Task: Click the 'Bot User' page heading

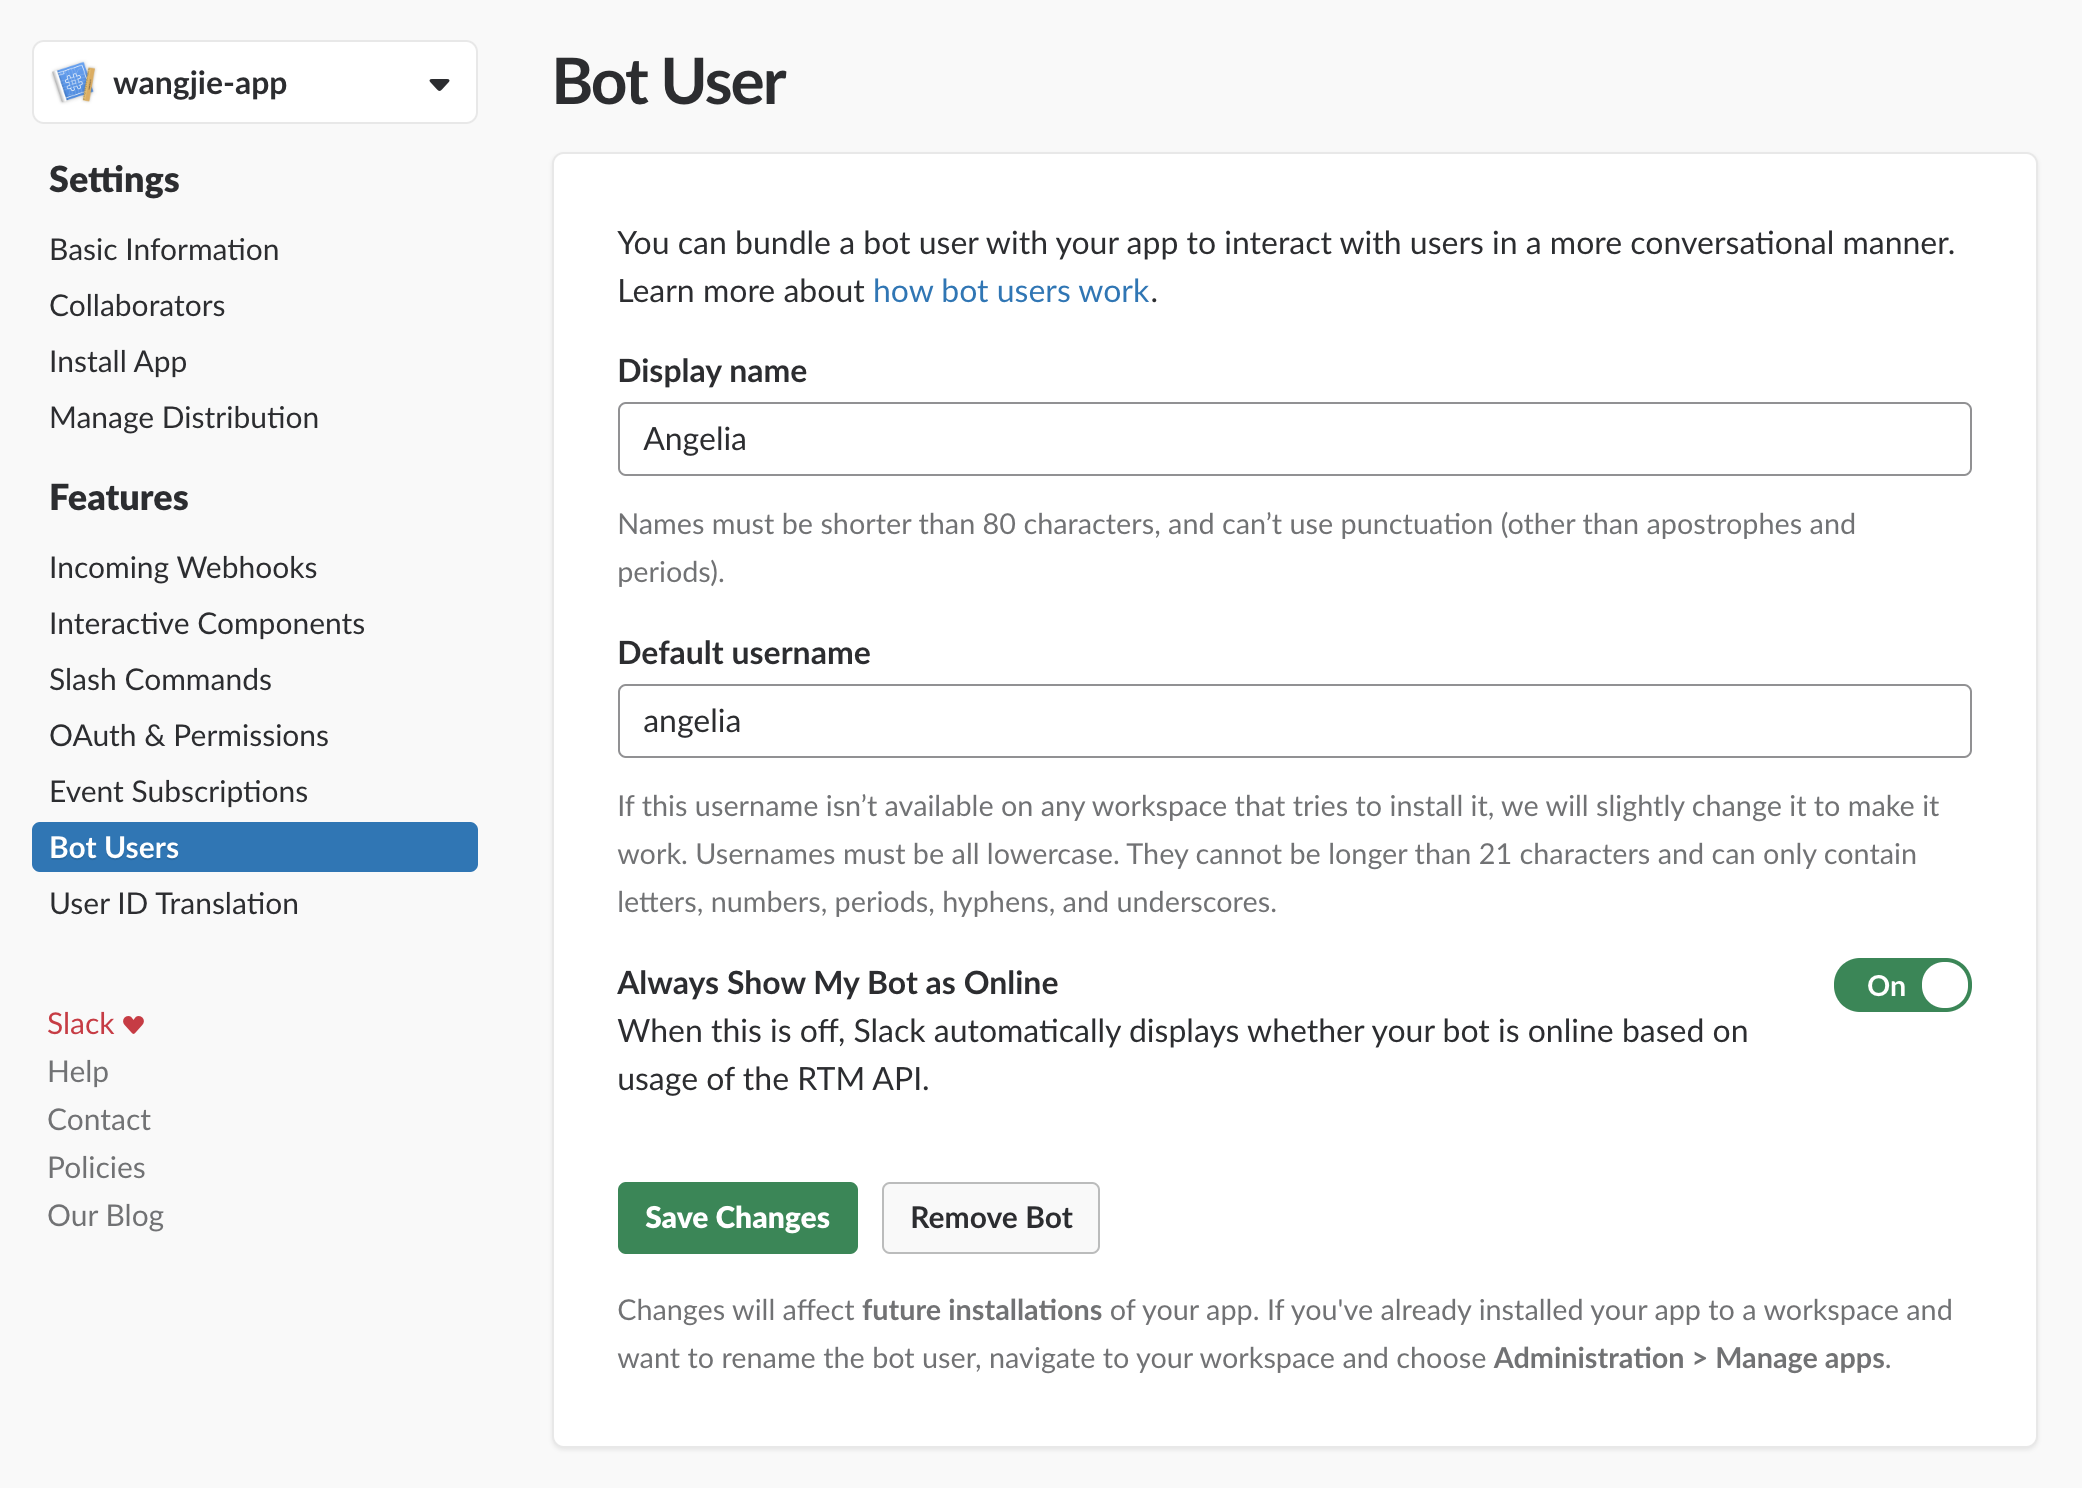Action: click(669, 81)
